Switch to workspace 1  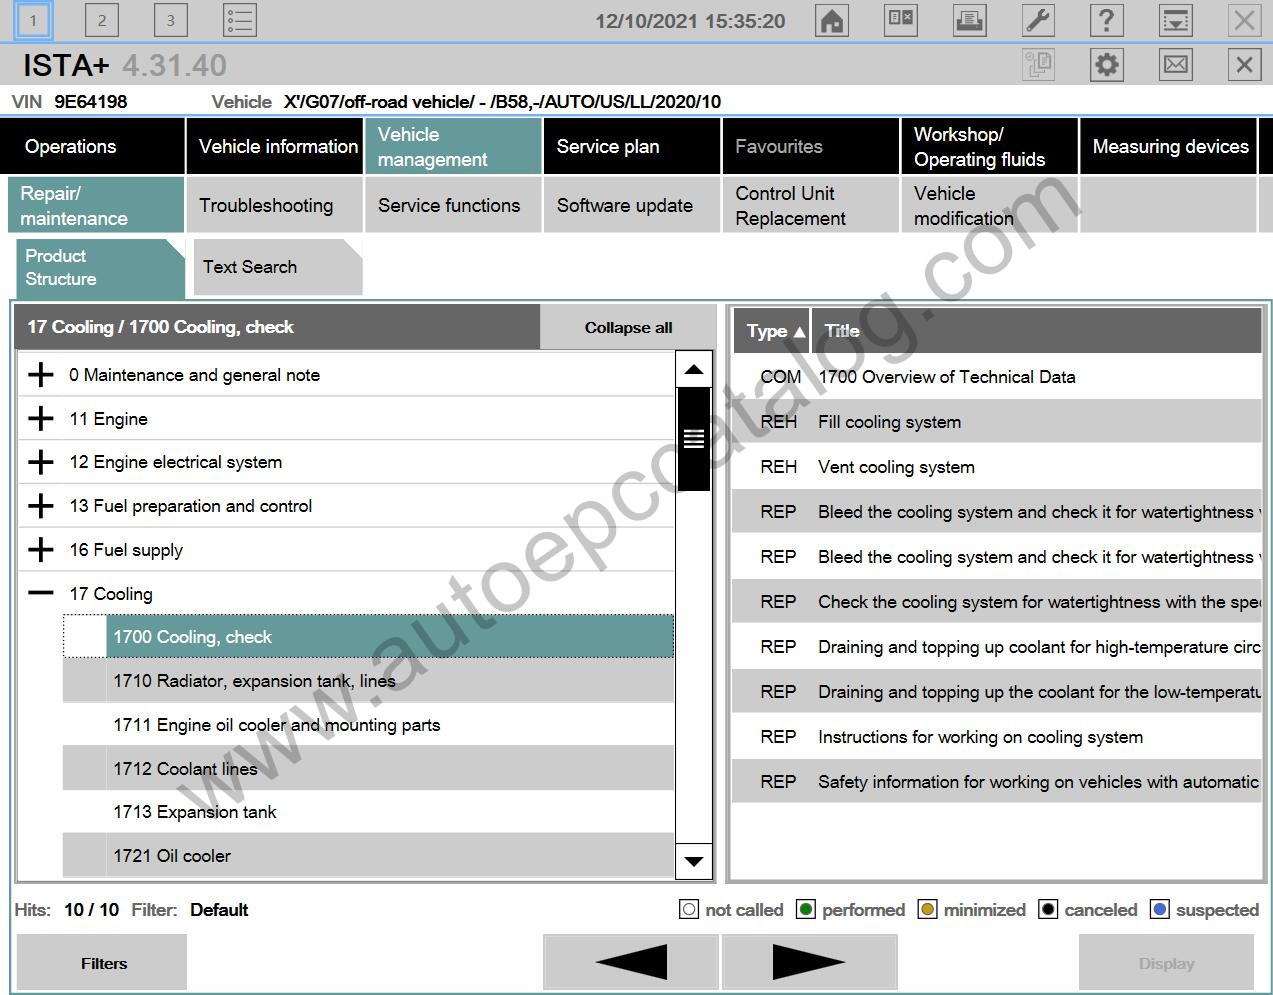point(33,20)
